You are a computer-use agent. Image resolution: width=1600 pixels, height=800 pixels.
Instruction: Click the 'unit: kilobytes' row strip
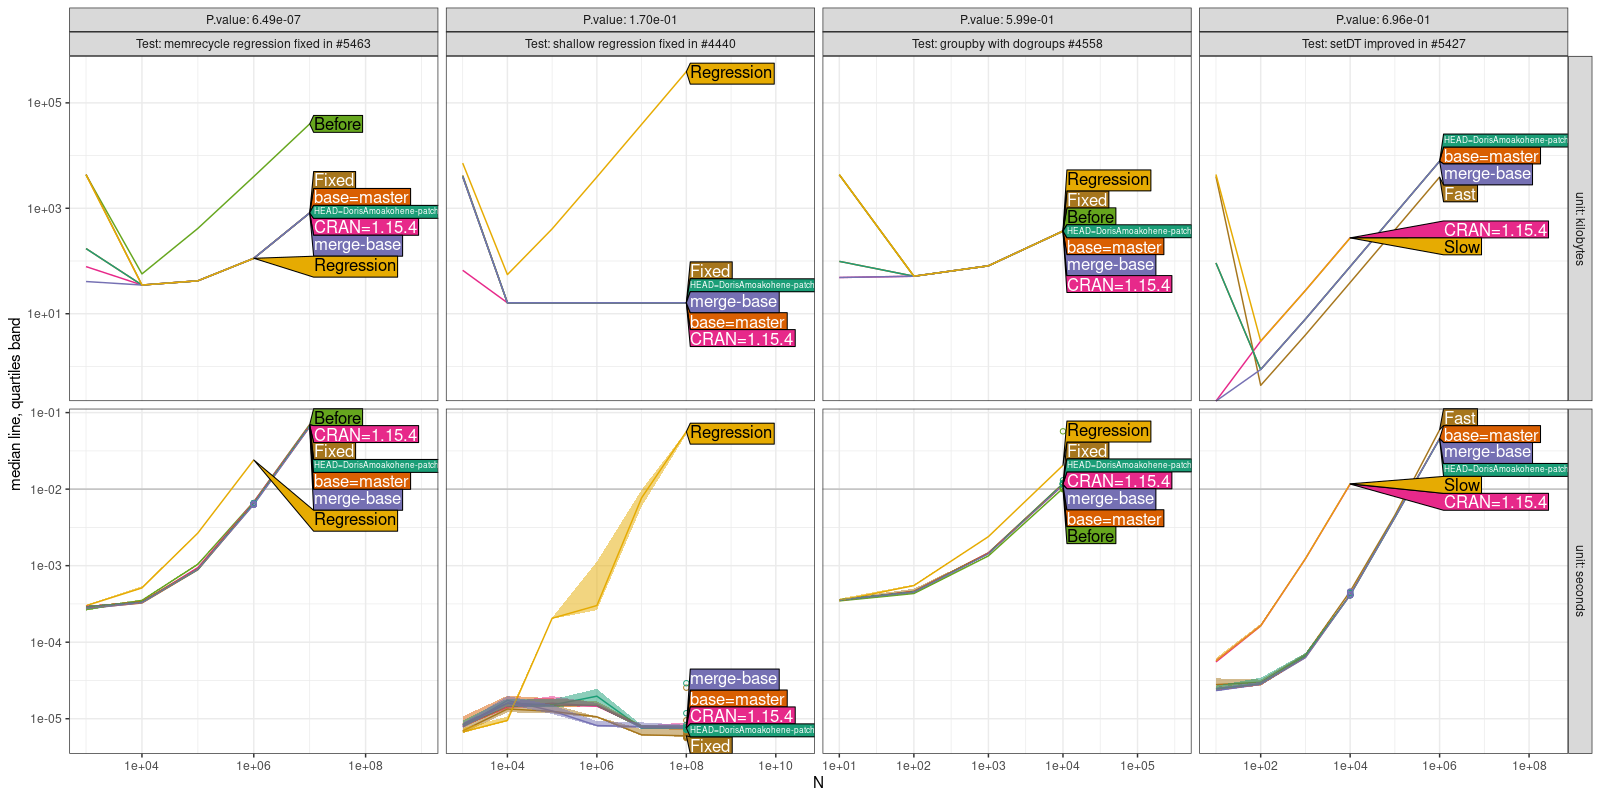[x=1580, y=228]
